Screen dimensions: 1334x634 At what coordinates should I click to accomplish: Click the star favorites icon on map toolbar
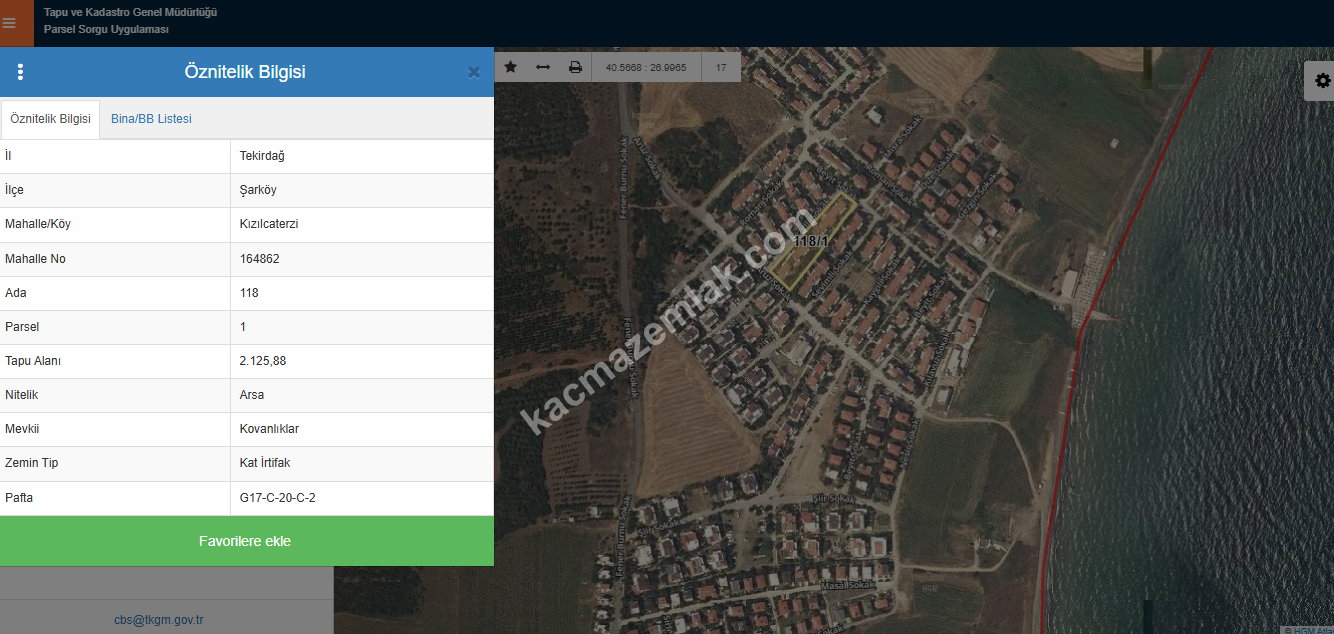[510, 67]
